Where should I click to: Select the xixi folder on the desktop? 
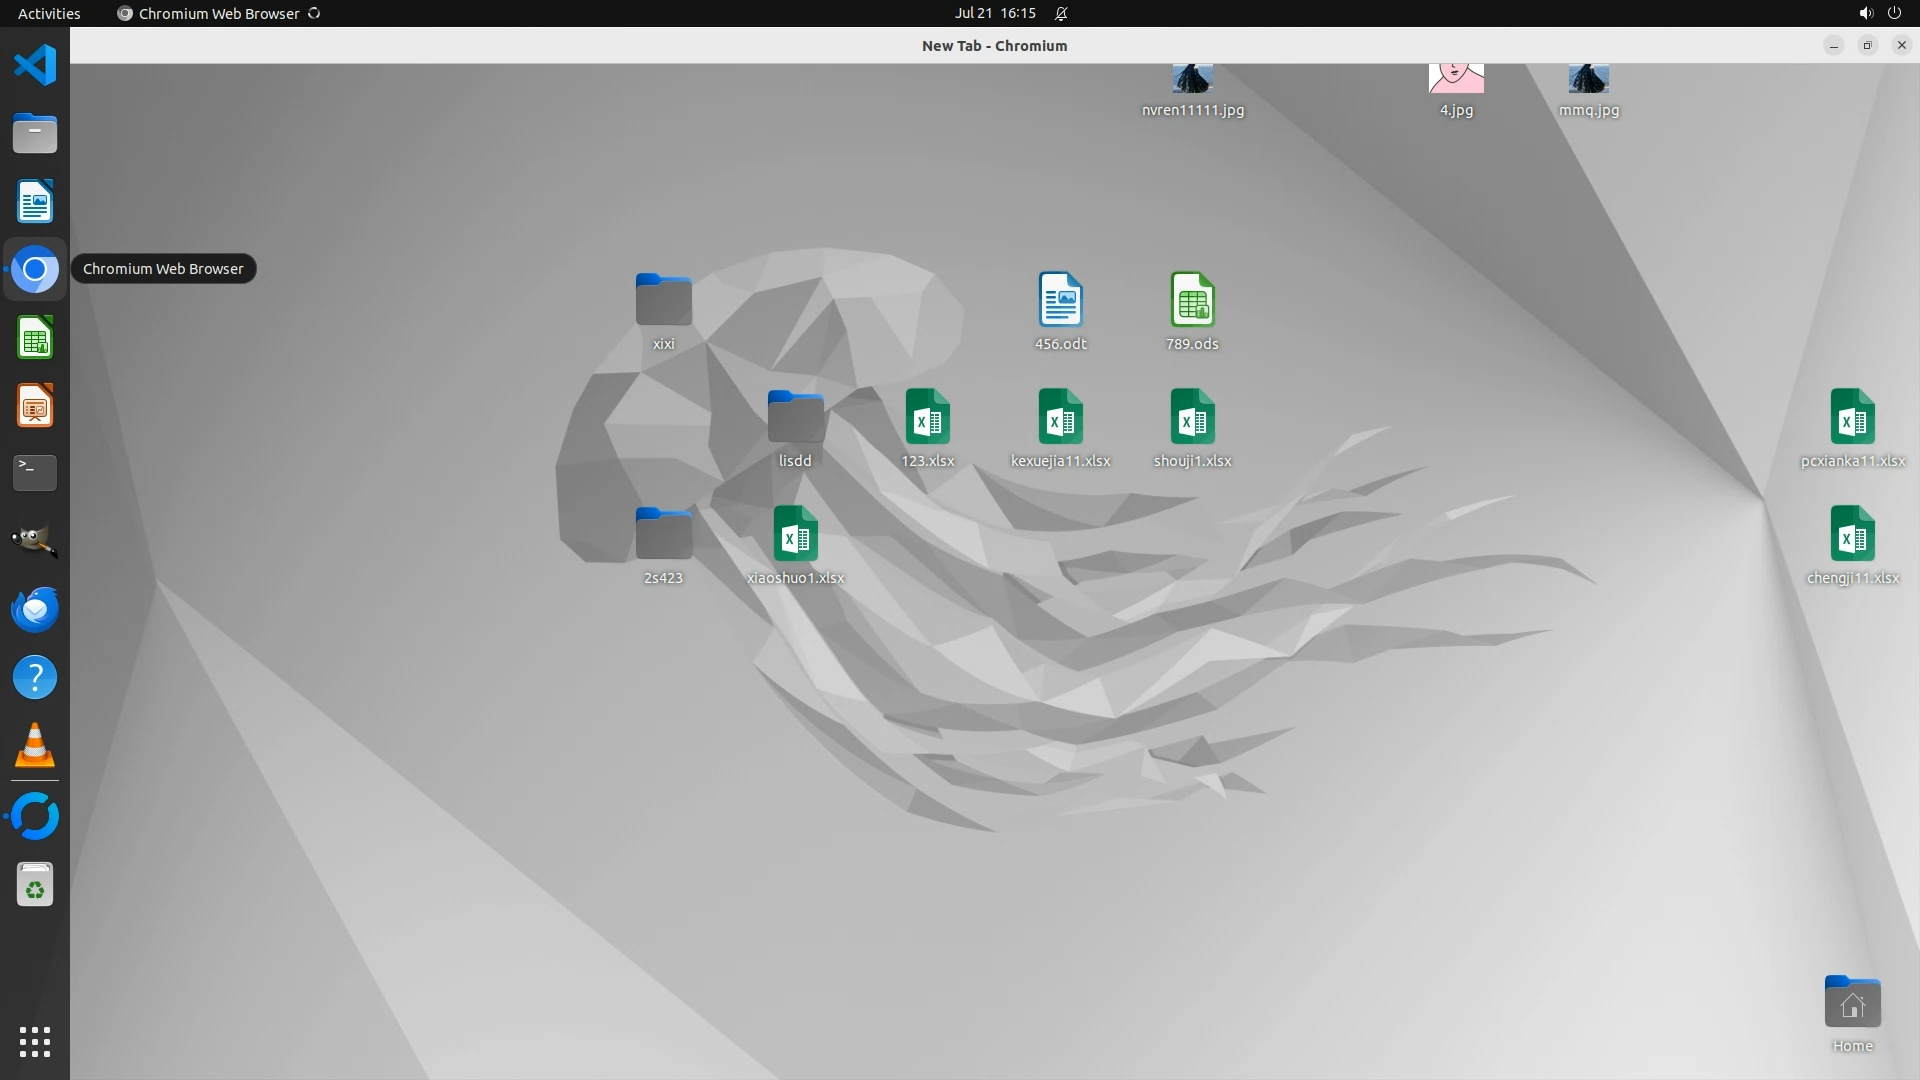[x=663, y=301]
